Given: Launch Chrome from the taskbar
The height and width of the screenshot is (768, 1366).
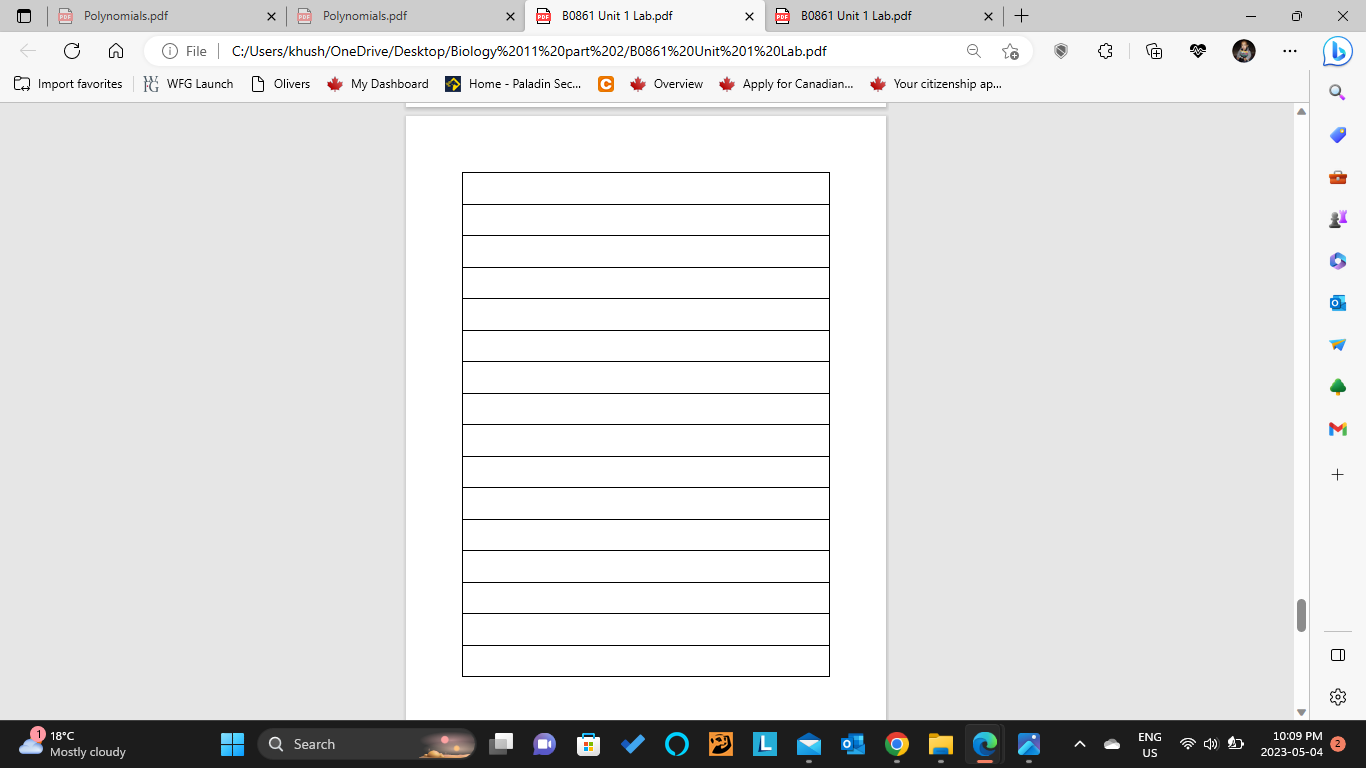Looking at the screenshot, I should [x=896, y=744].
